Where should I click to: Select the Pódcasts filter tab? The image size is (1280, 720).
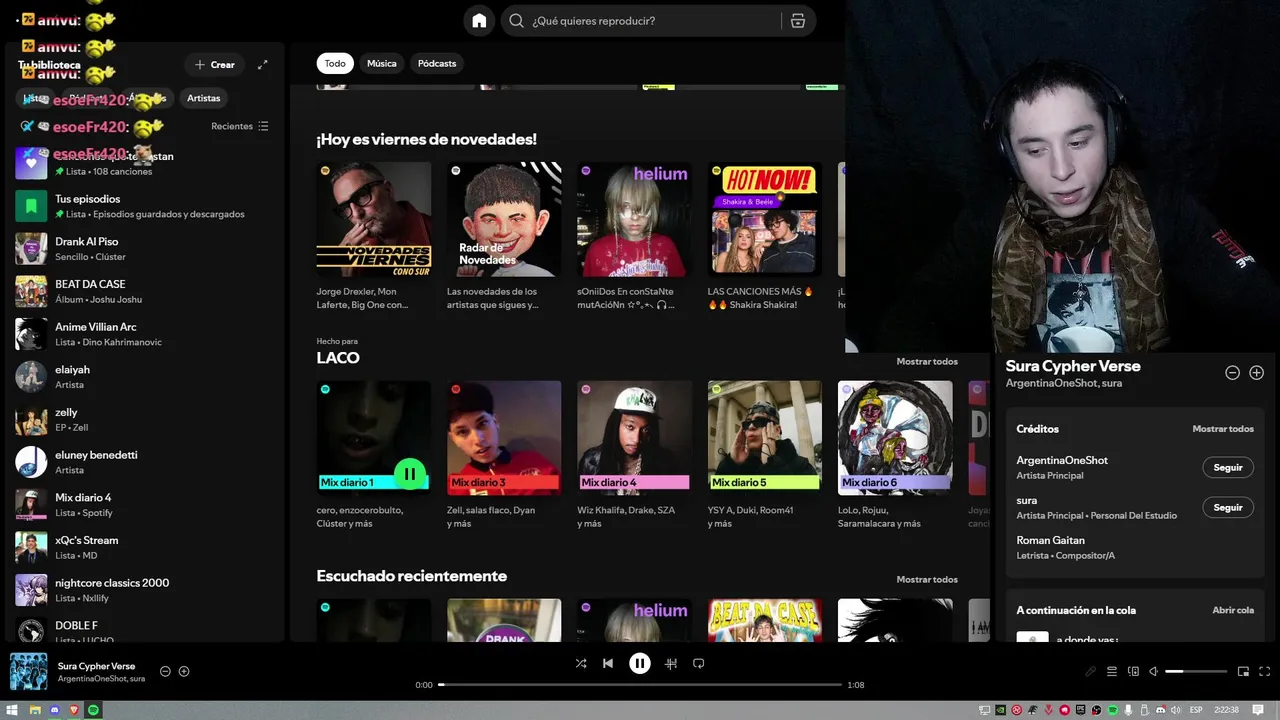(x=437, y=63)
